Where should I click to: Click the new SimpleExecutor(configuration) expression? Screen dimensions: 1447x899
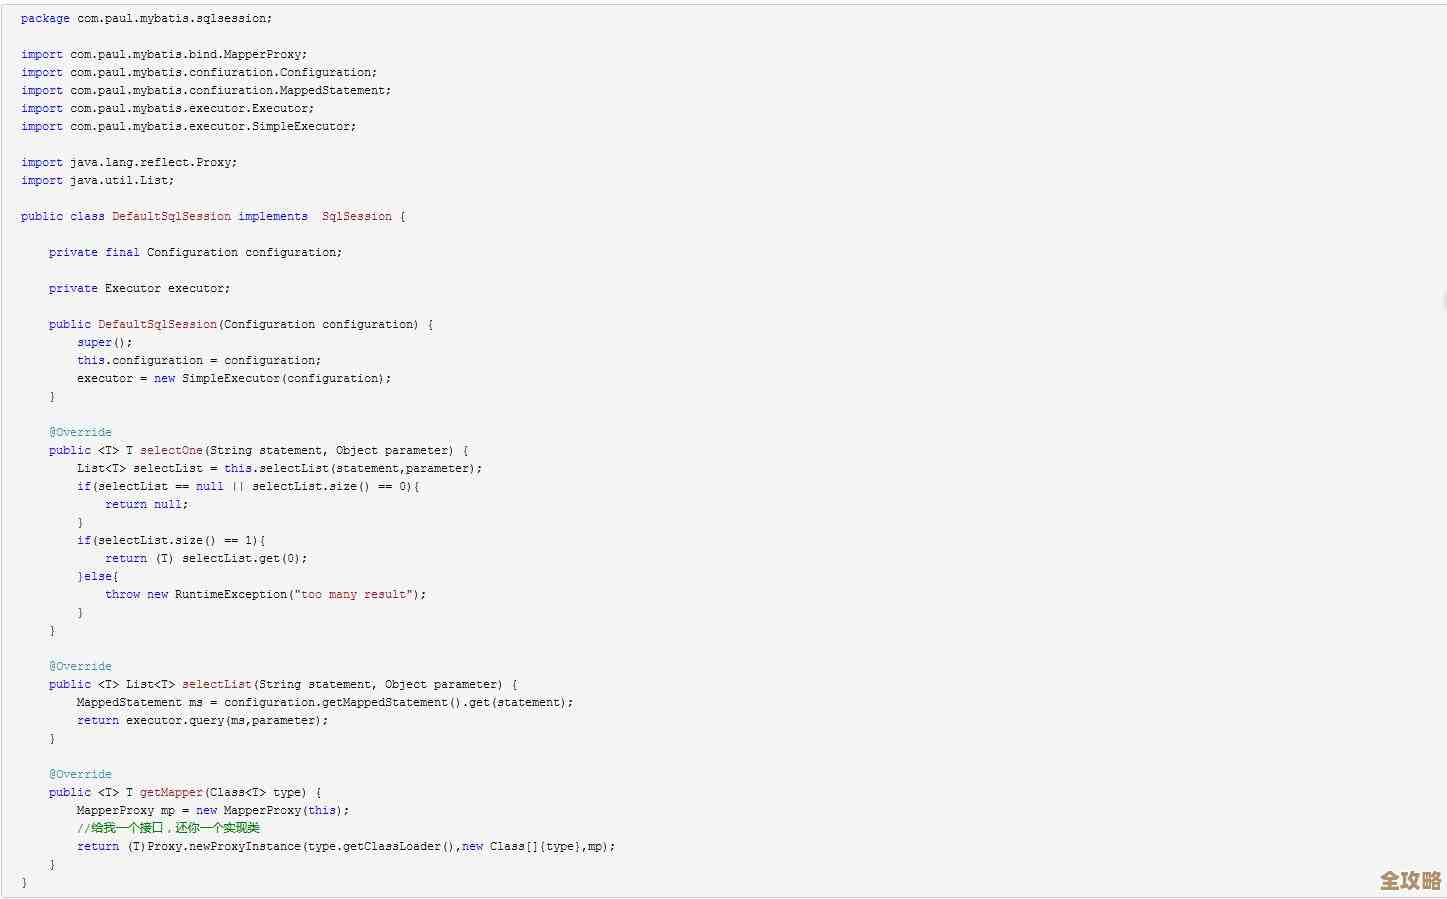click(272, 378)
